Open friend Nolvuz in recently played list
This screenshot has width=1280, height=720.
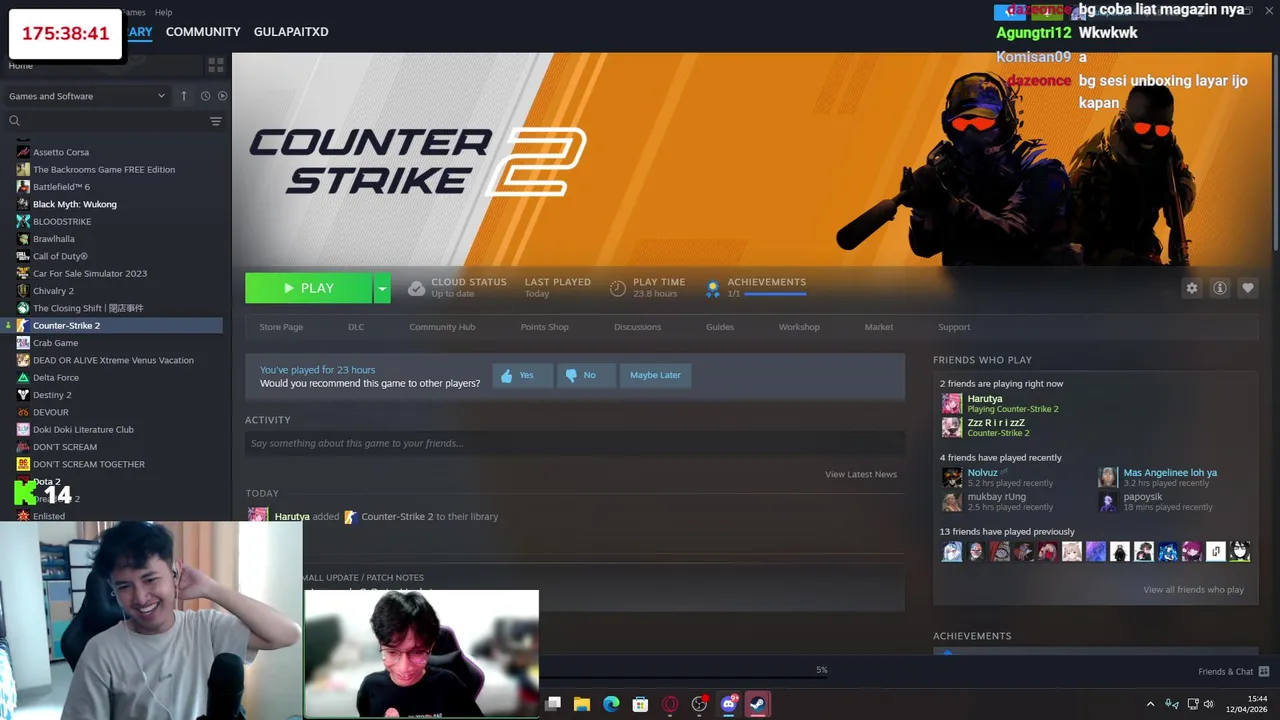pyautogui.click(x=982, y=473)
